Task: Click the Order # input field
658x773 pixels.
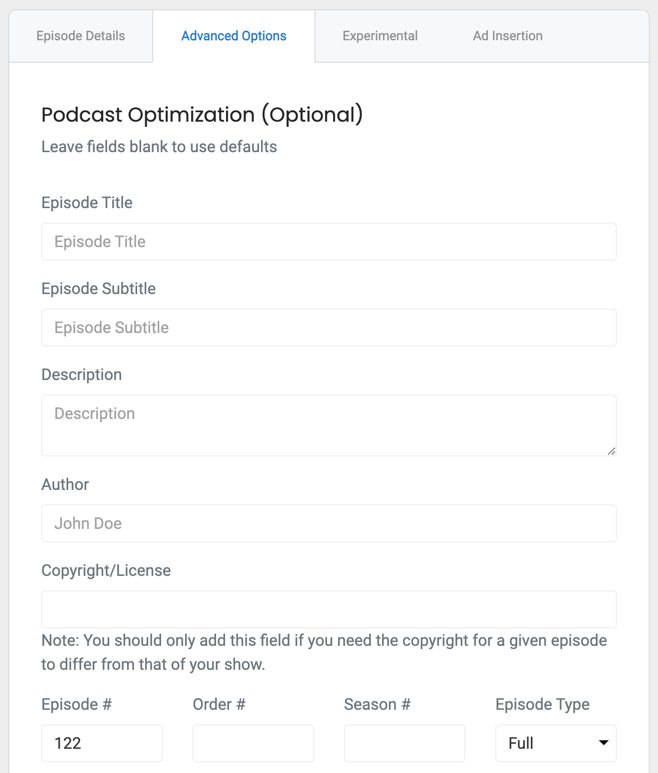Action: [x=253, y=743]
